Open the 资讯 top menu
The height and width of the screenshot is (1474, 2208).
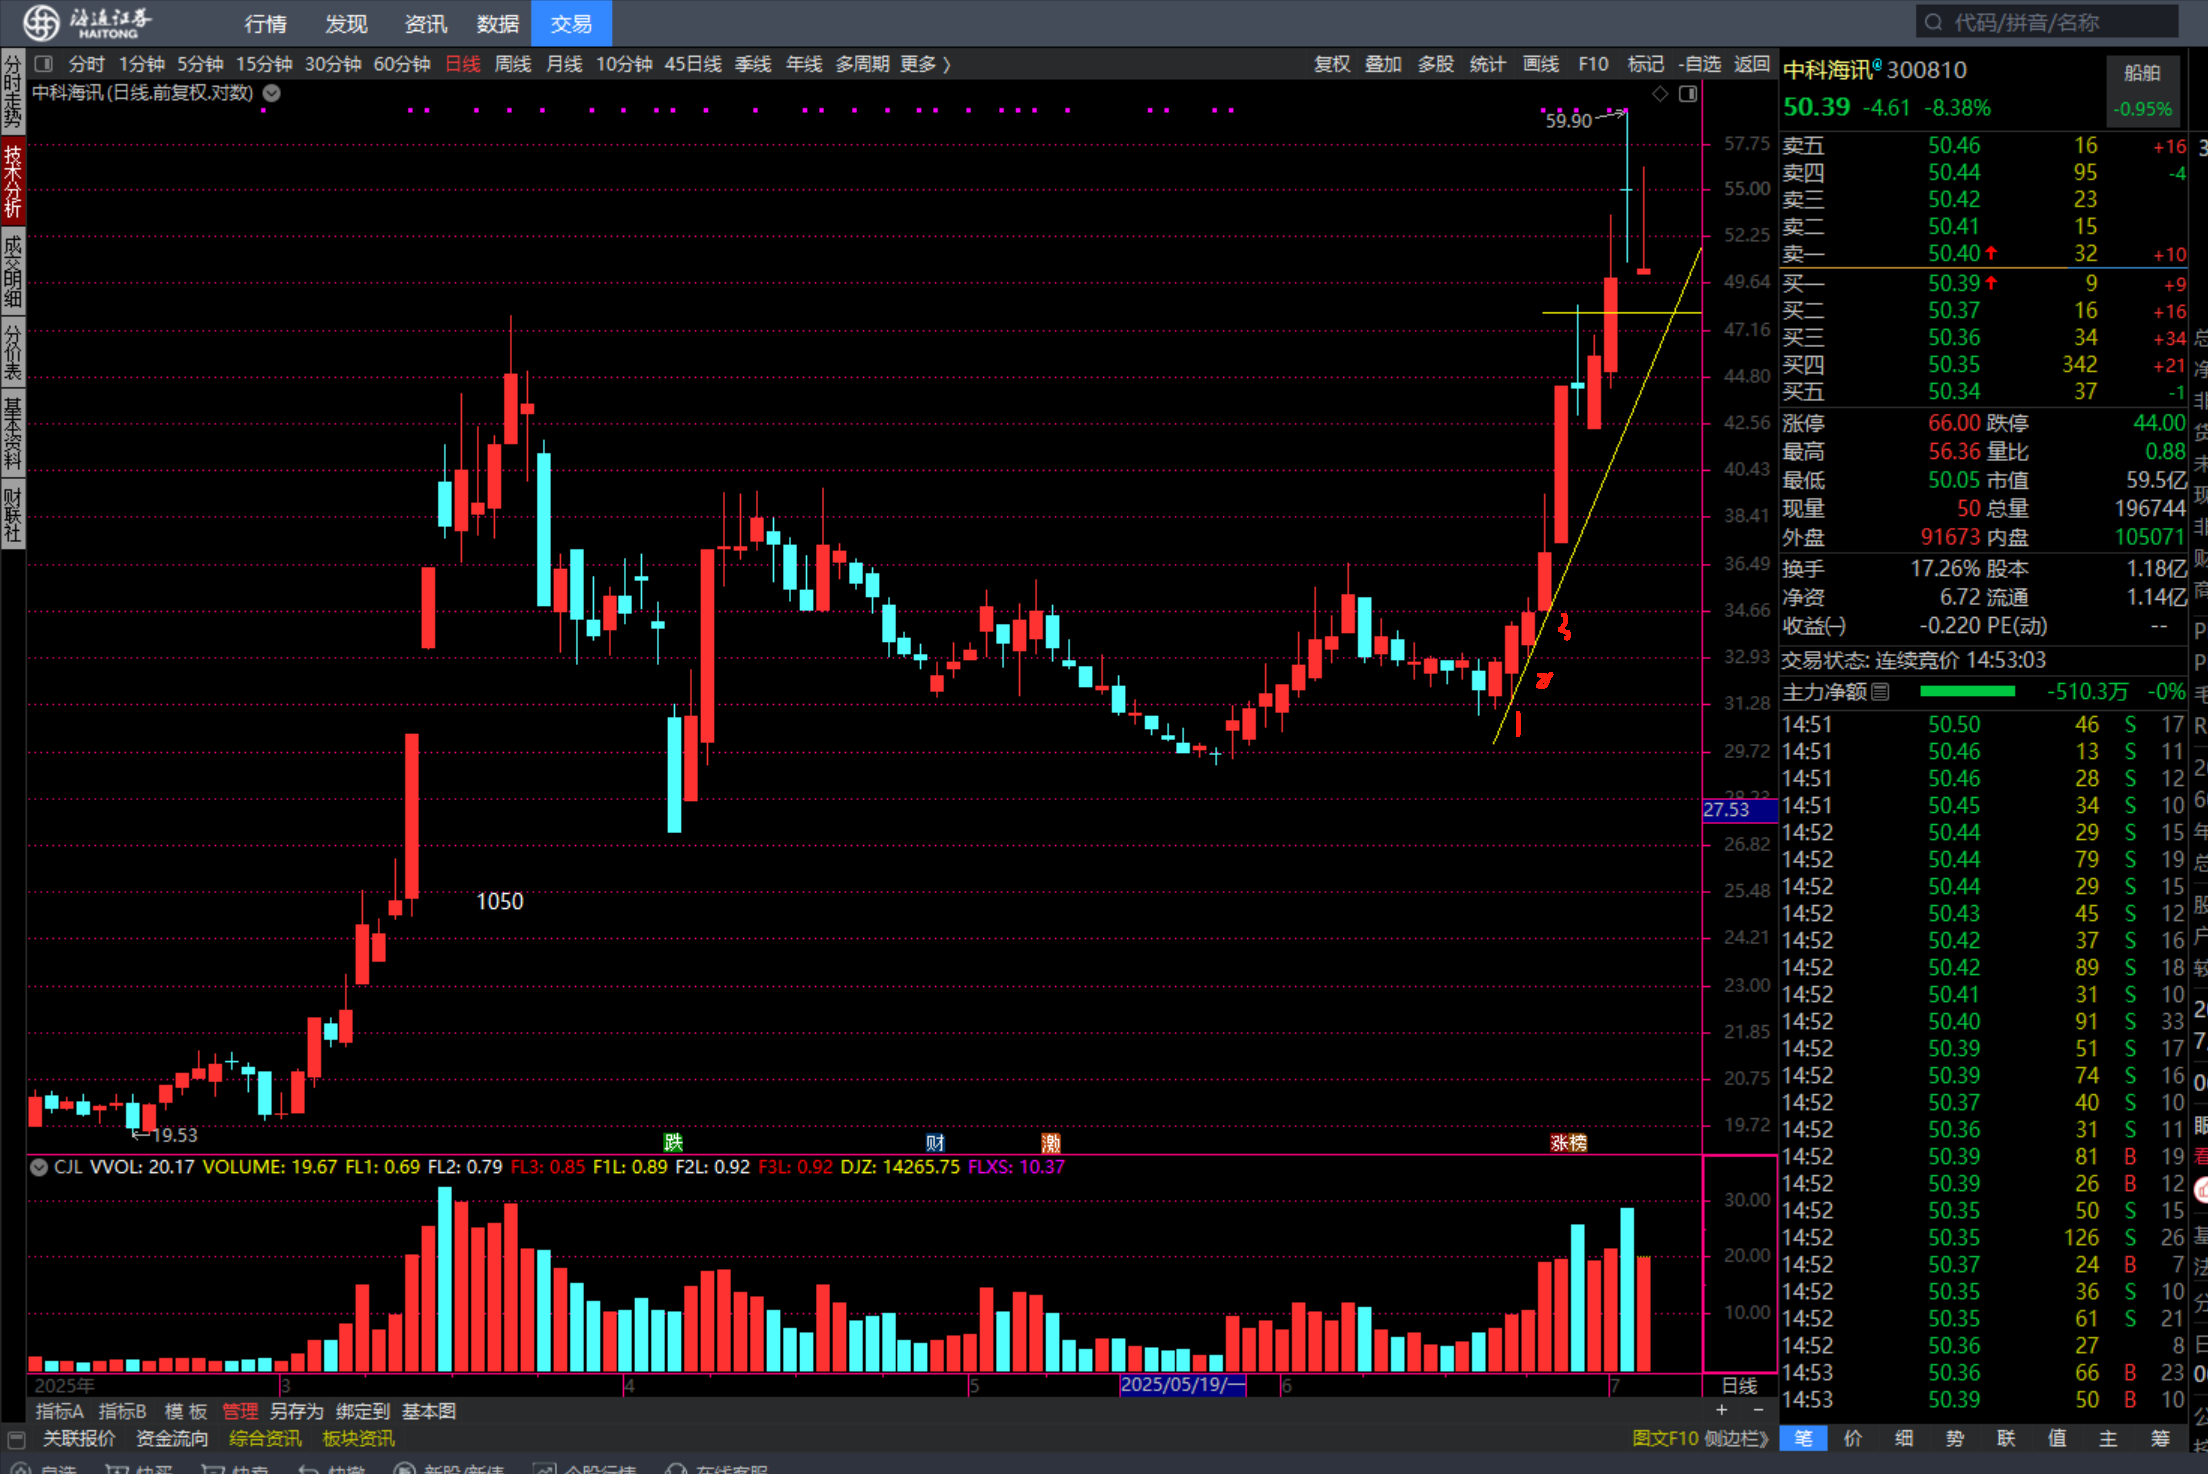[x=425, y=23]
